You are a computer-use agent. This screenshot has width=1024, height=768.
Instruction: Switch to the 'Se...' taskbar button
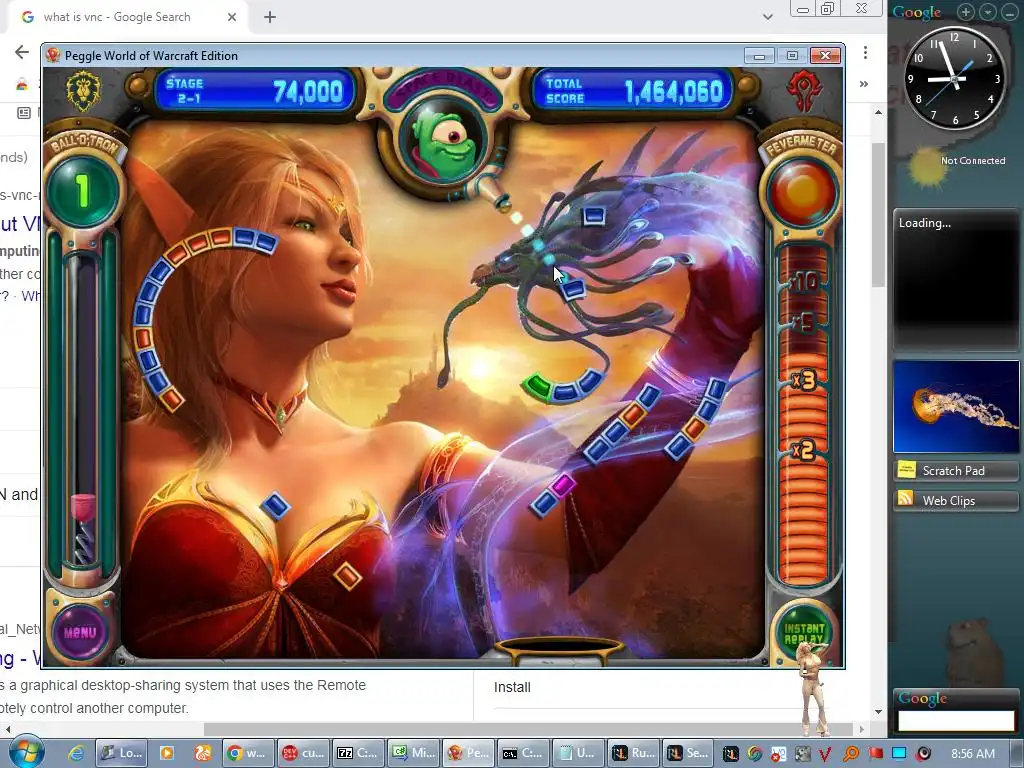(x=688, y=753)
